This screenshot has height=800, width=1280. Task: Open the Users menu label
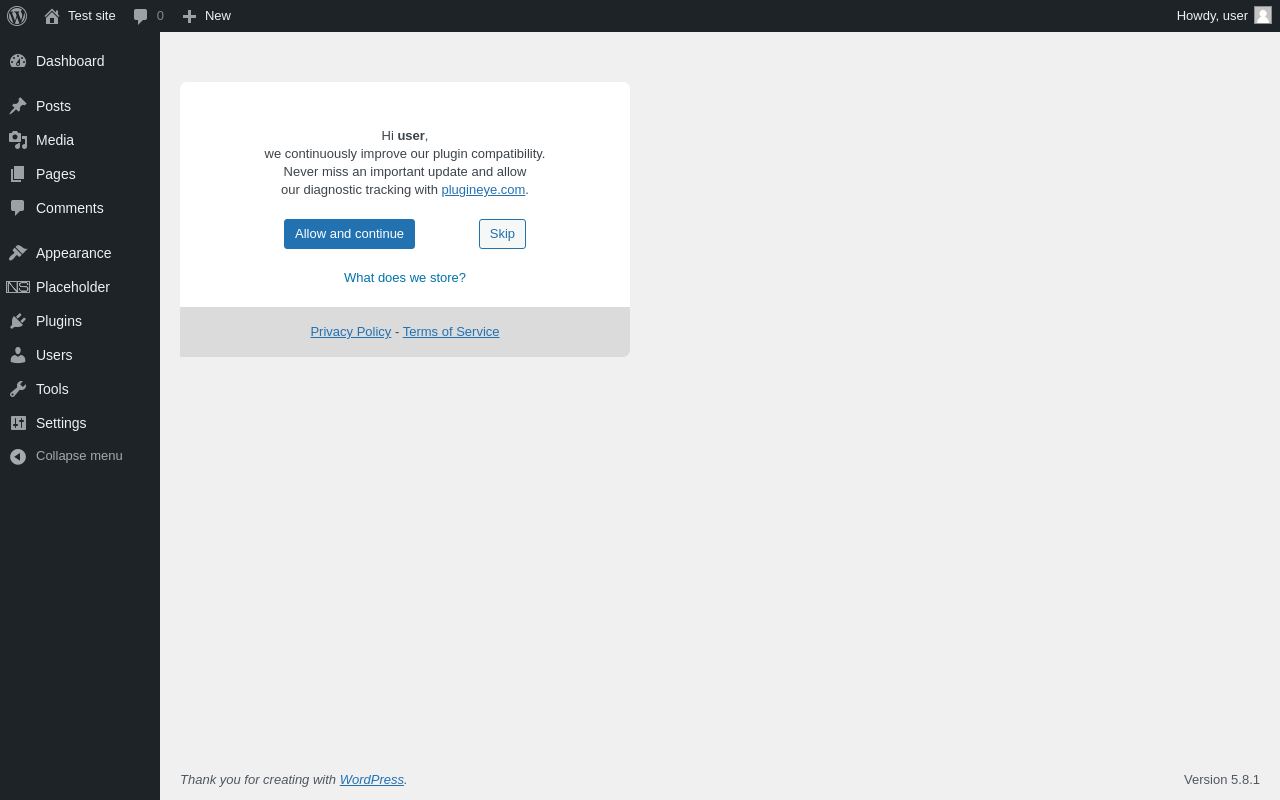coord(54,355)
